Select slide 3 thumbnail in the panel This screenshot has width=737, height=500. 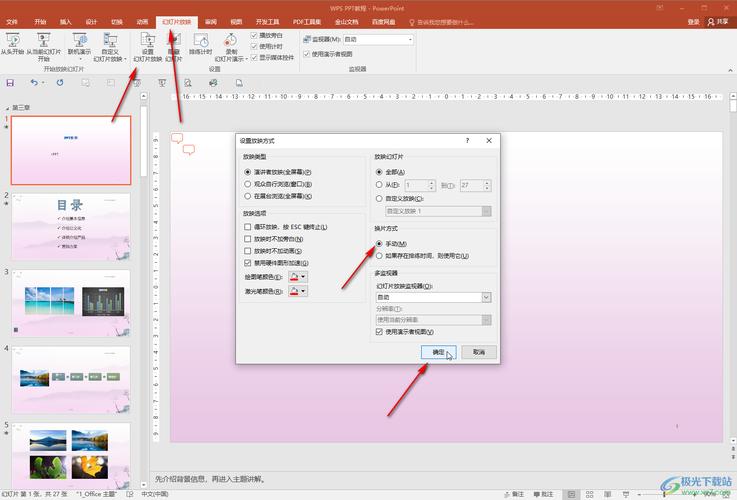click(70, 299)
